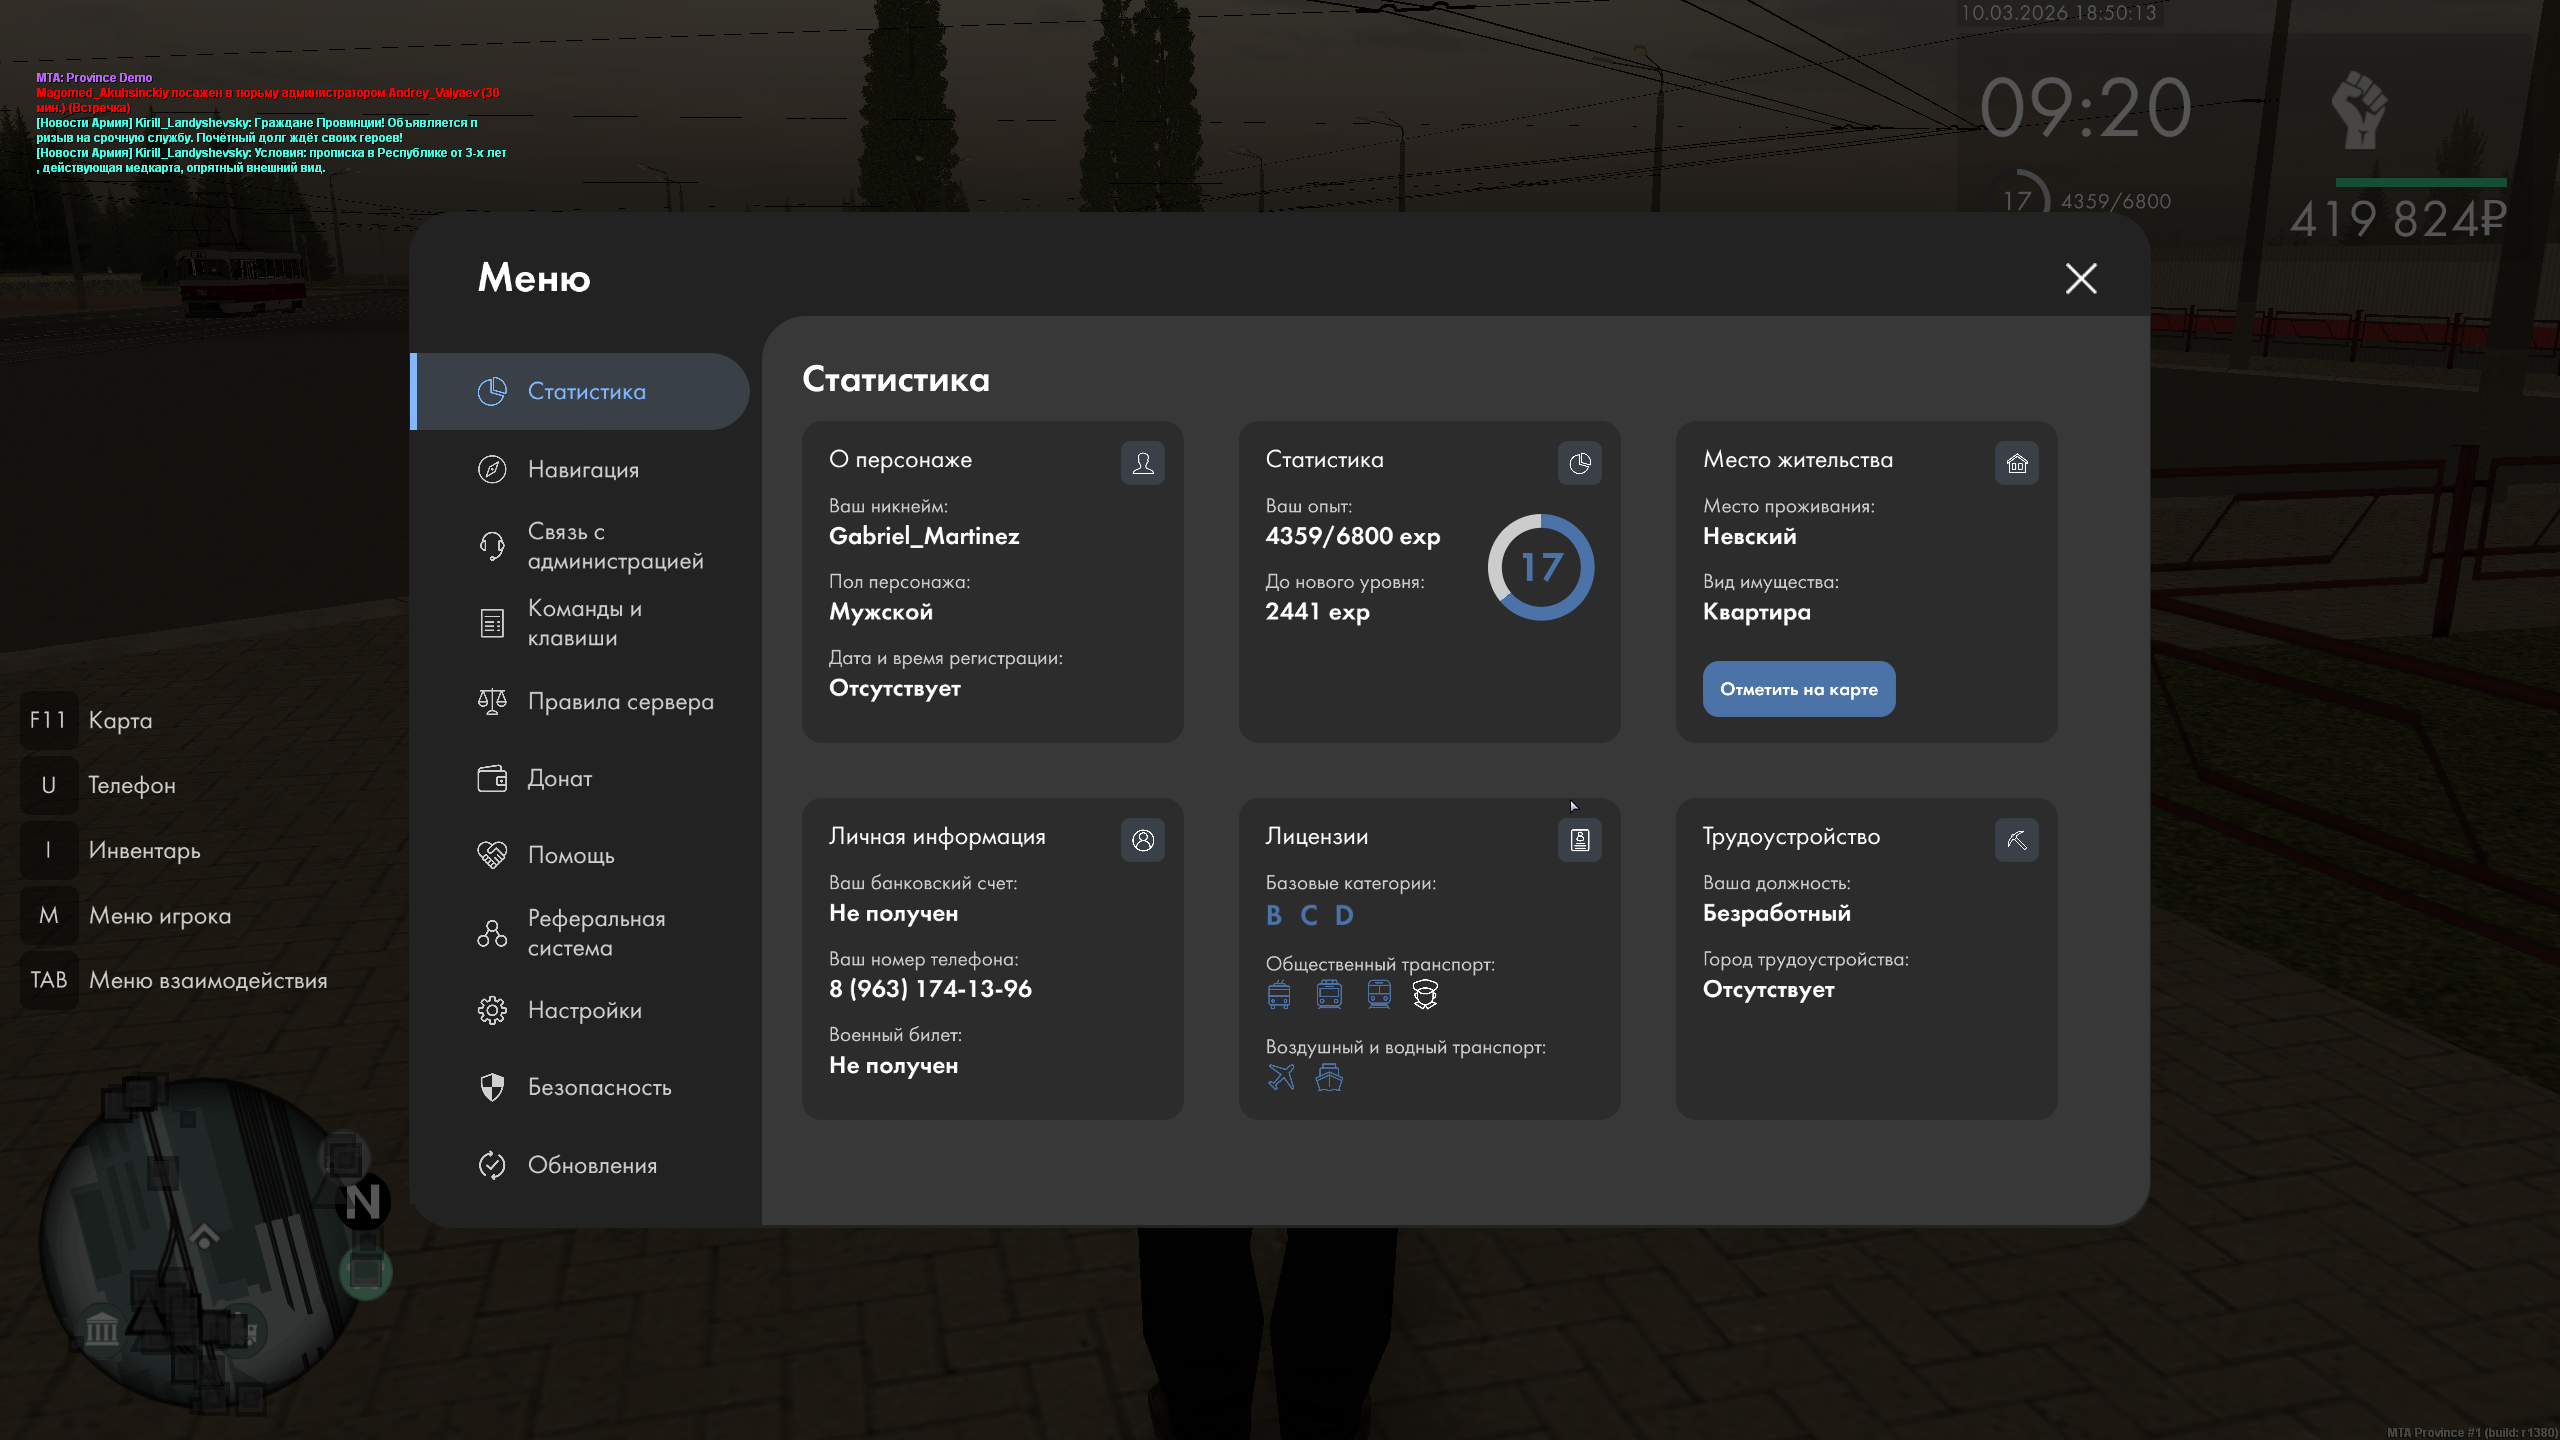Screen dimensions: 2560x1440
Task: Close the Меню window with X
Action: coord(2081,278)
